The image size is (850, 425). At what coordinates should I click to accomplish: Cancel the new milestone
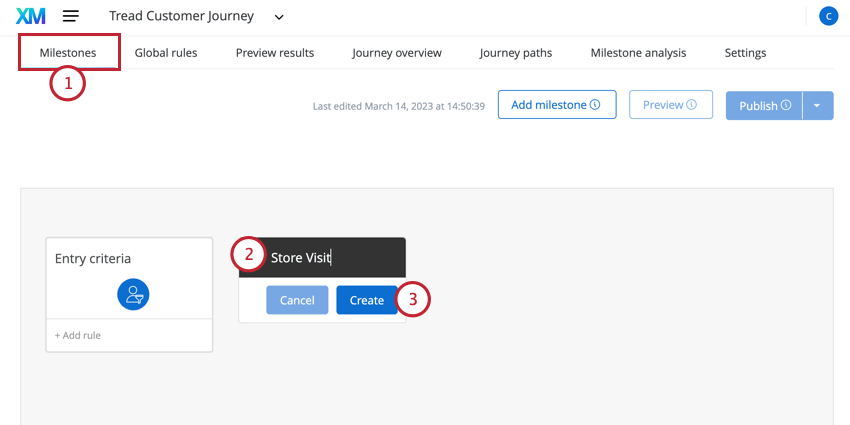click(297, 300)
